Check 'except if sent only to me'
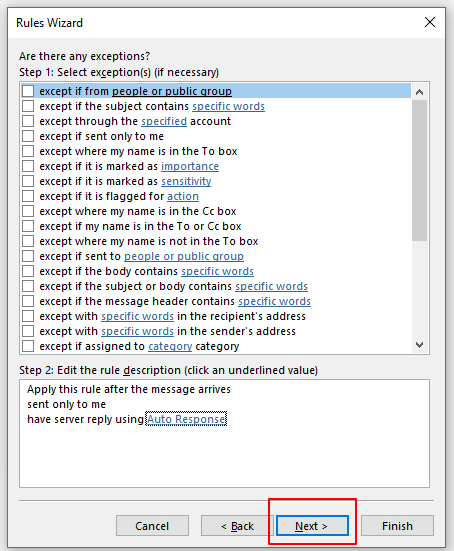 (28, 136)
